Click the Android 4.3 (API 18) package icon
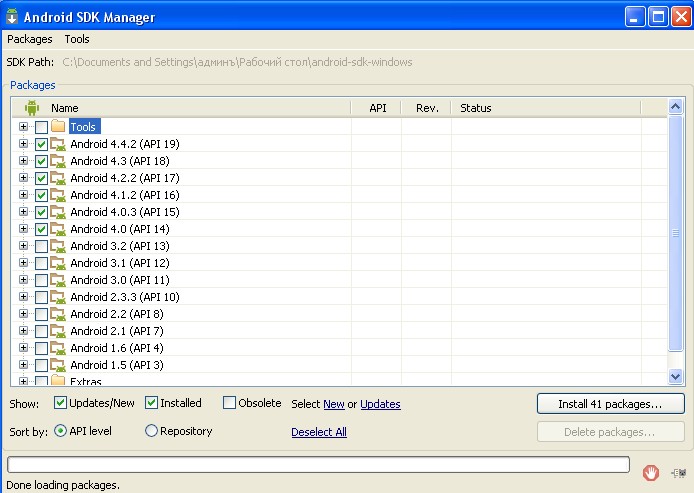694x493 pixels. click(x=58, y=161)
